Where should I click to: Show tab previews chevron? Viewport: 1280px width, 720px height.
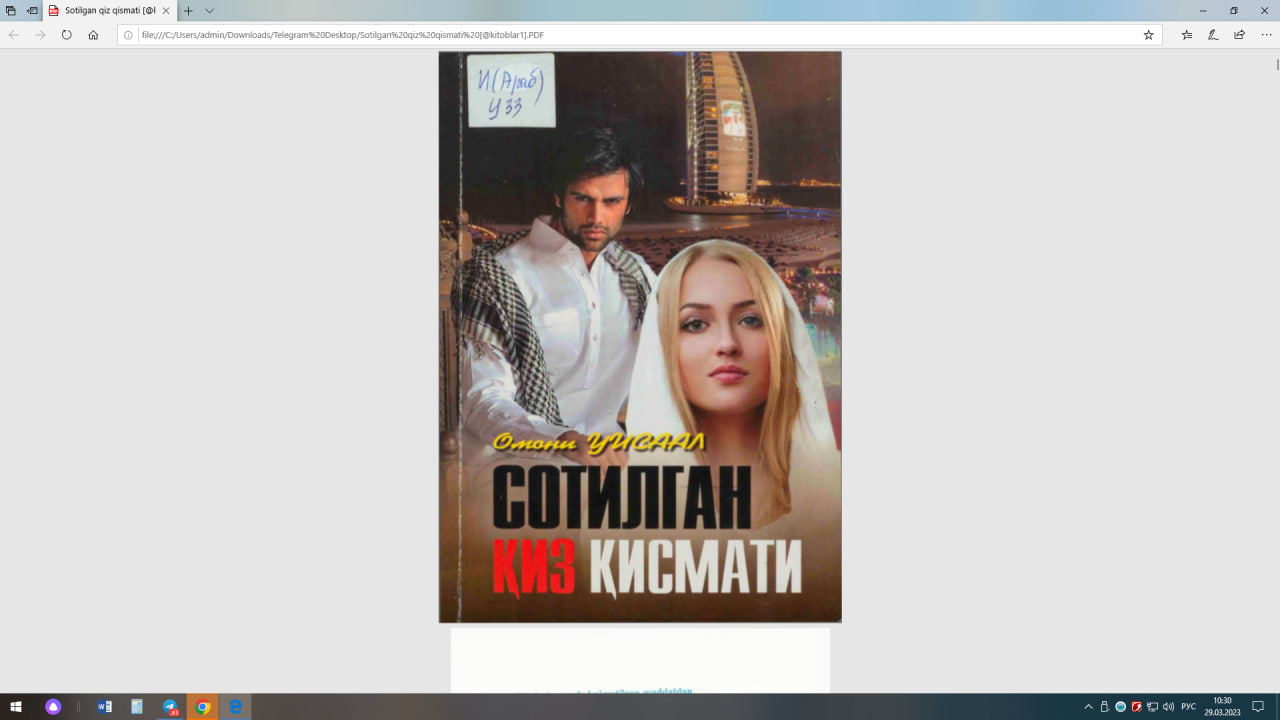coord(209,10)
